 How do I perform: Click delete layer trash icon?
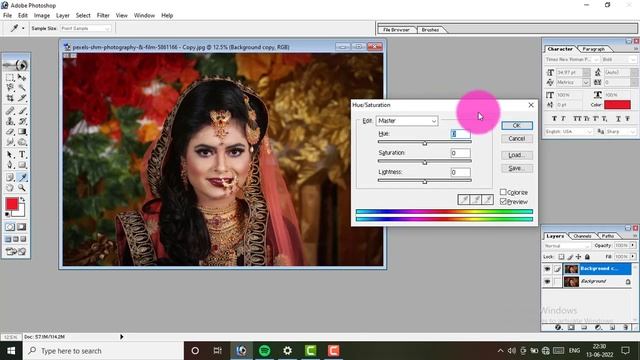tap(625, 327)
